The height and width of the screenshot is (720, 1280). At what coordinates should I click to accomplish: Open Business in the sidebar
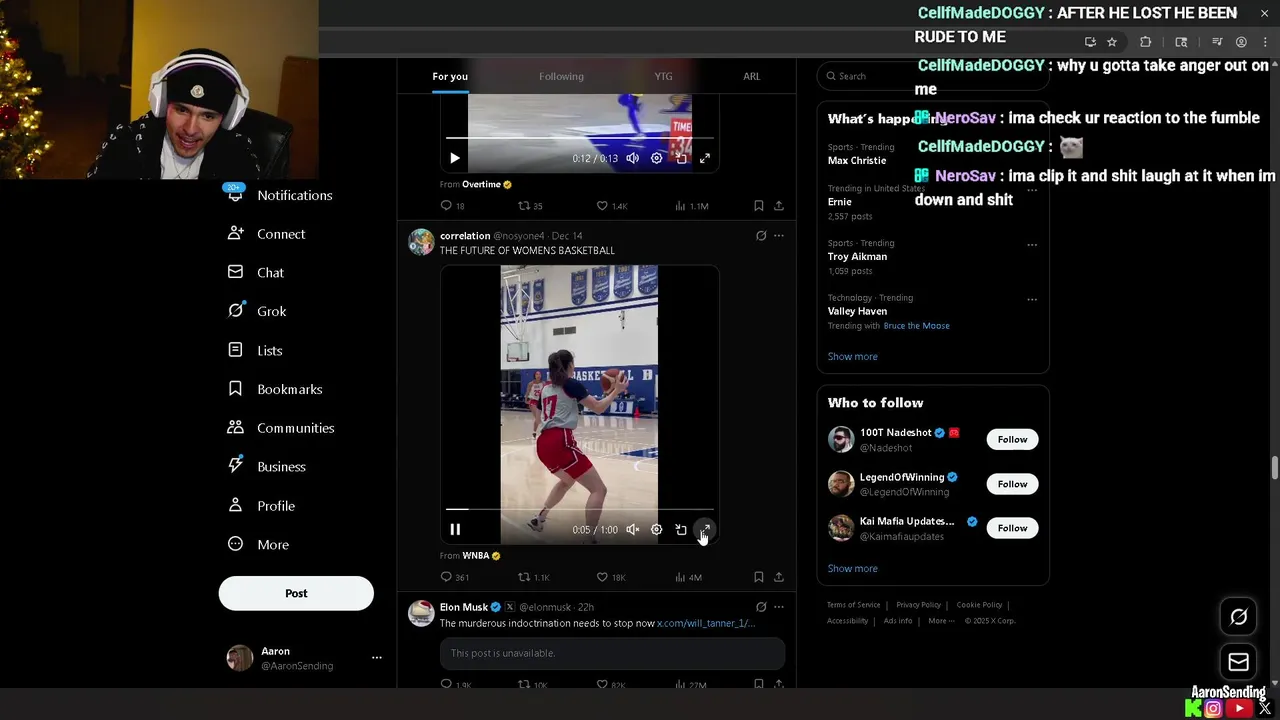pyautogui.click(x=267, y=467)
